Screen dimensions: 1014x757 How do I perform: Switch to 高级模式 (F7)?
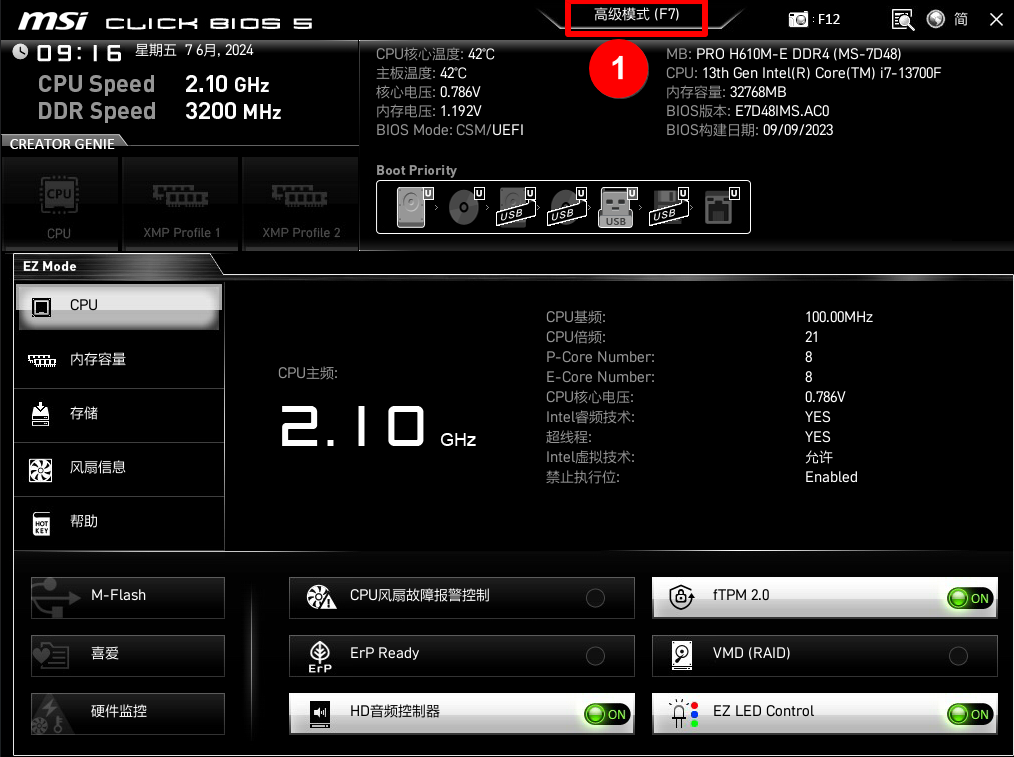click(635, 18)
